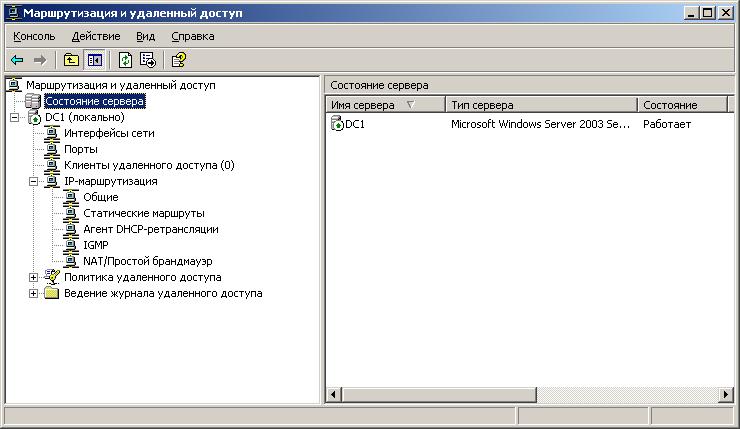Click the Работает status cell
The height and width of the screenshot is (429, 740).
(x=667, y=124)
